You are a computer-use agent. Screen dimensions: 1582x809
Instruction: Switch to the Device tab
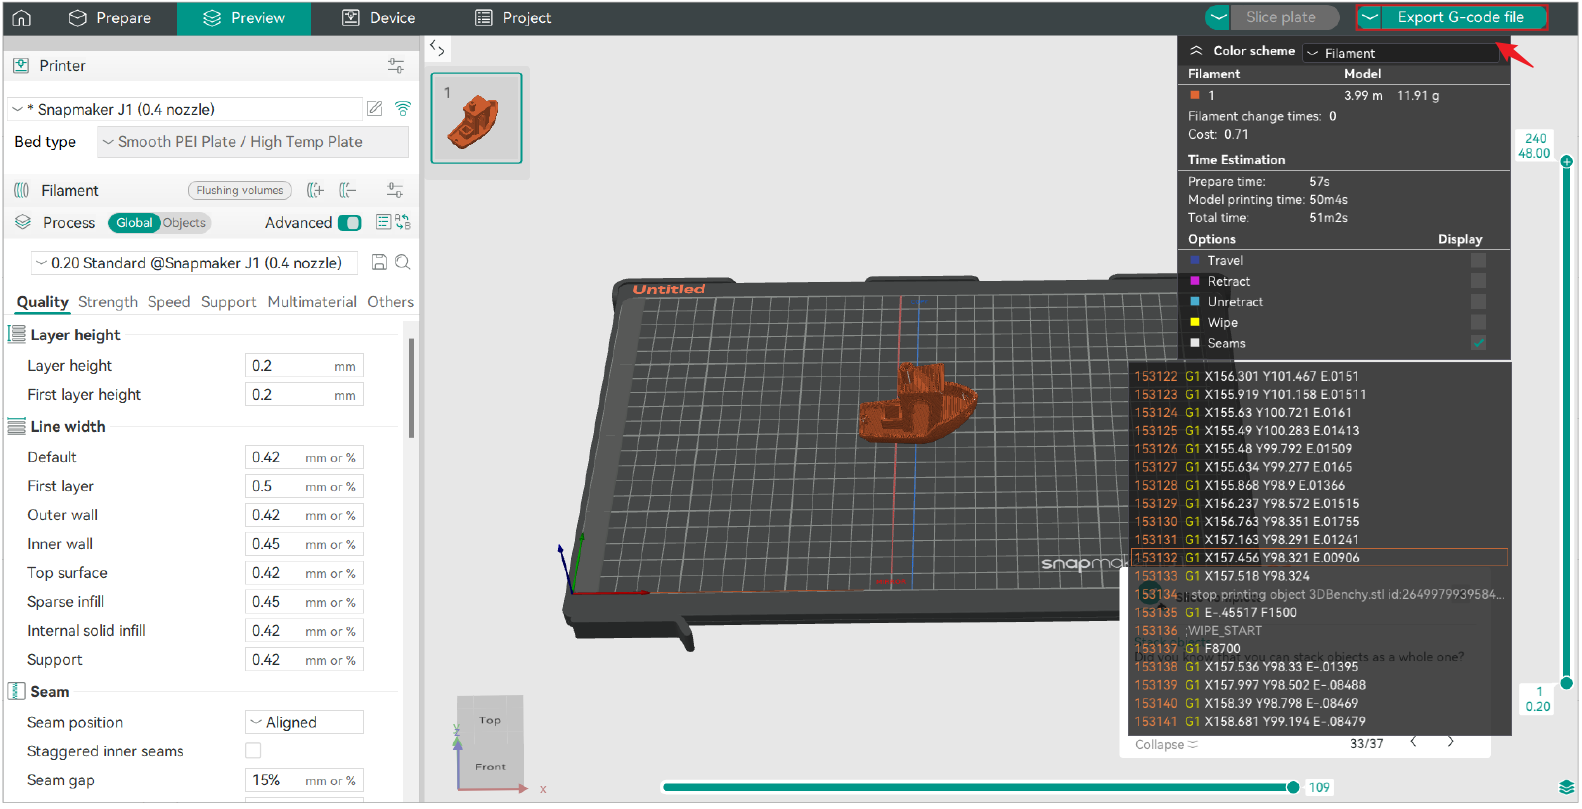[378, 18]
